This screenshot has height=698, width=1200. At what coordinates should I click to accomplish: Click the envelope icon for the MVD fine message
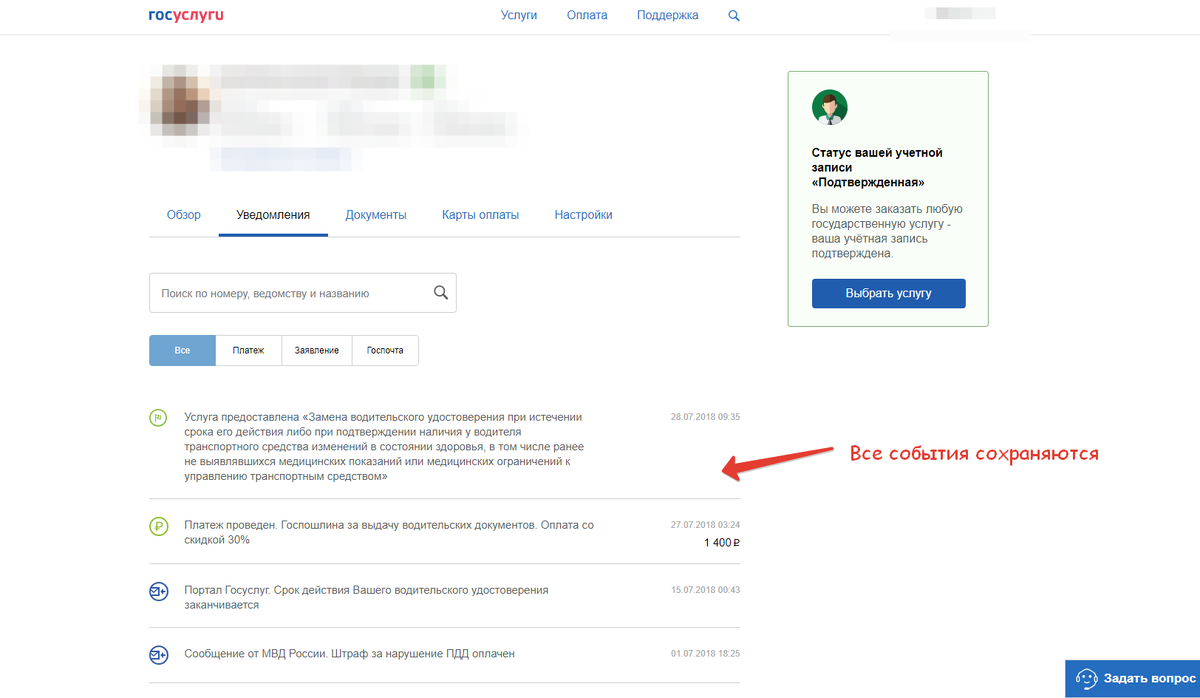[x=158, y=655]
